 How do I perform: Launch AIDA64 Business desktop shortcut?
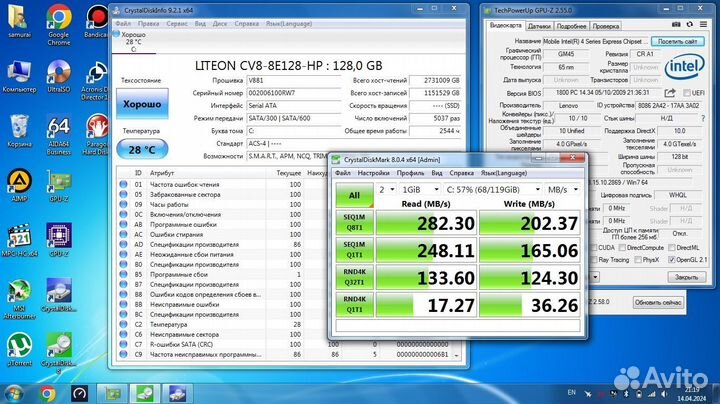tap(59, 135)
